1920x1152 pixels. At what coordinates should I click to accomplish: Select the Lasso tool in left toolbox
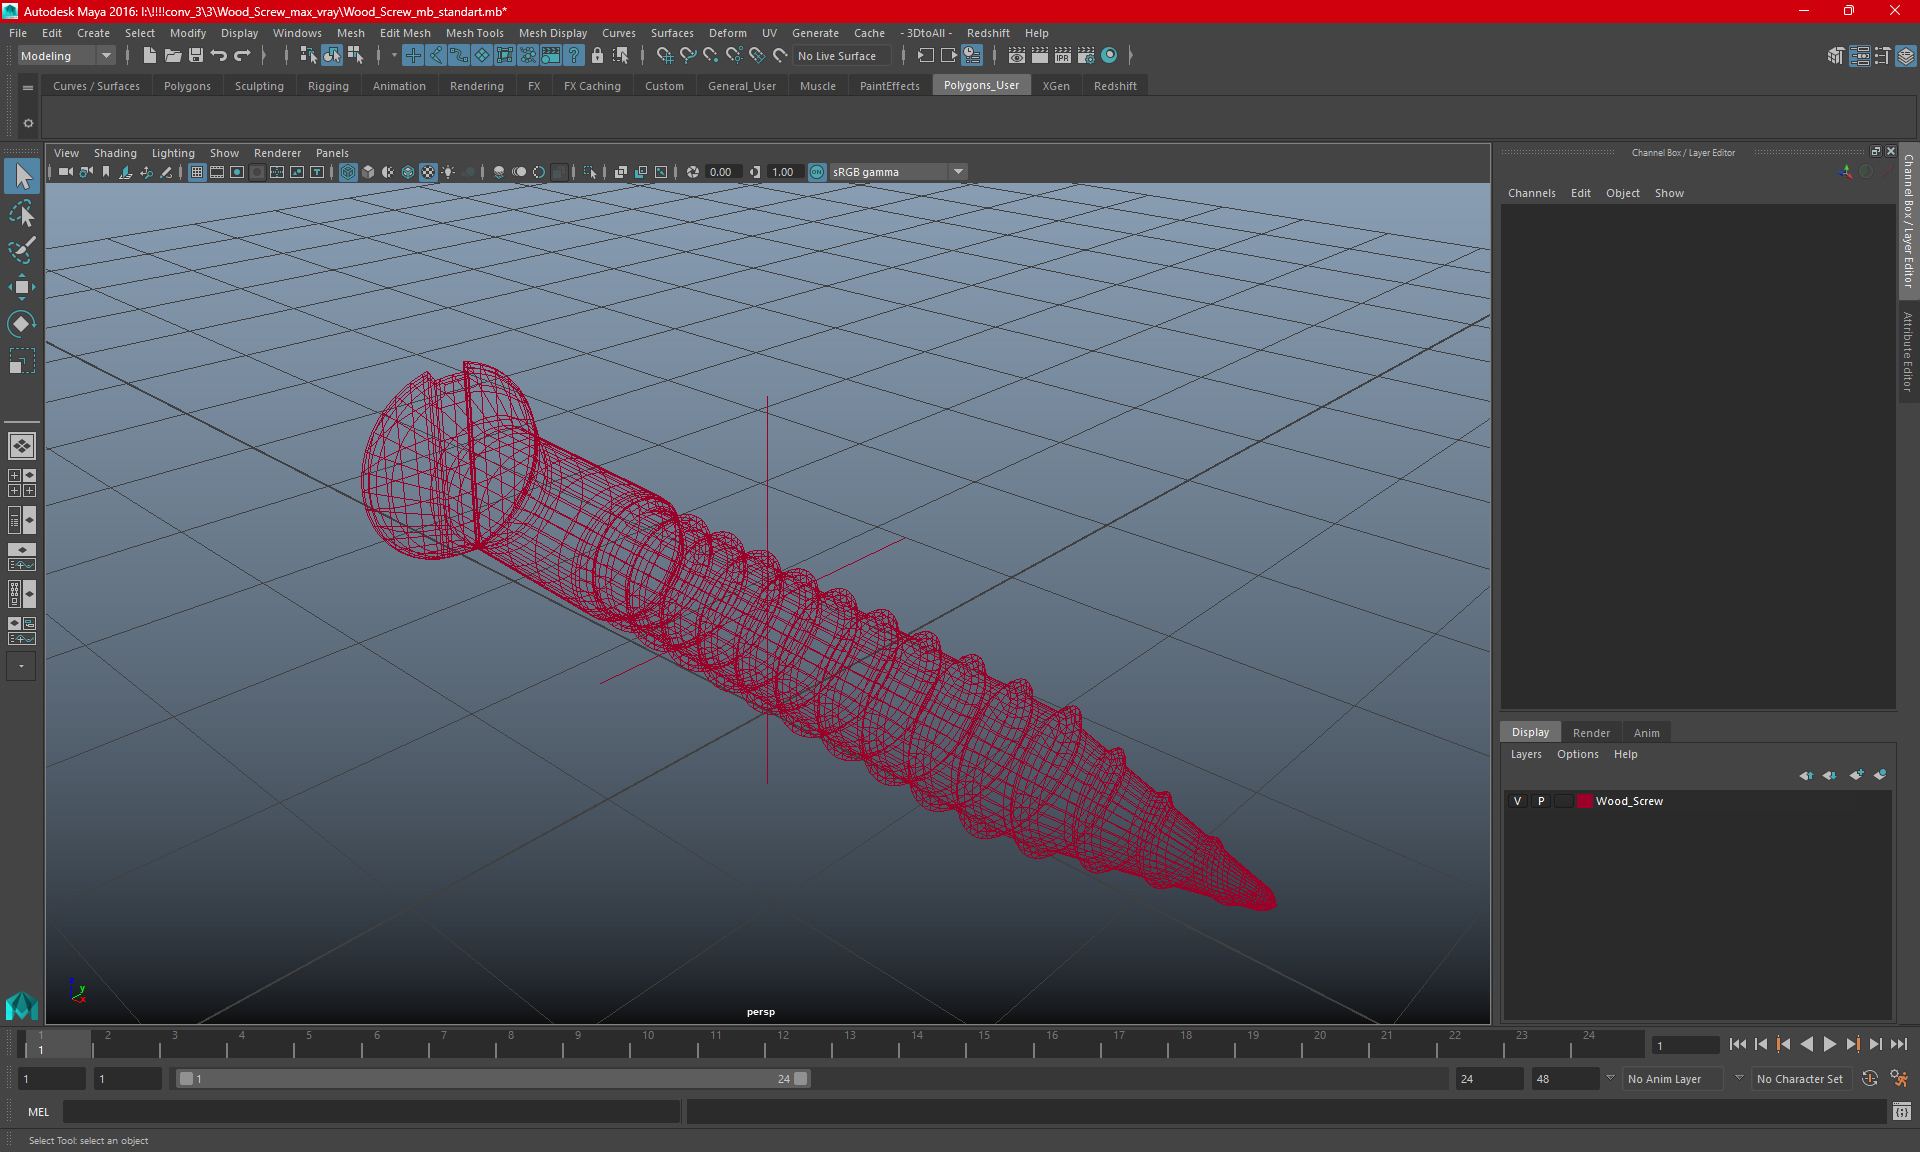click(x=21, y=214)
